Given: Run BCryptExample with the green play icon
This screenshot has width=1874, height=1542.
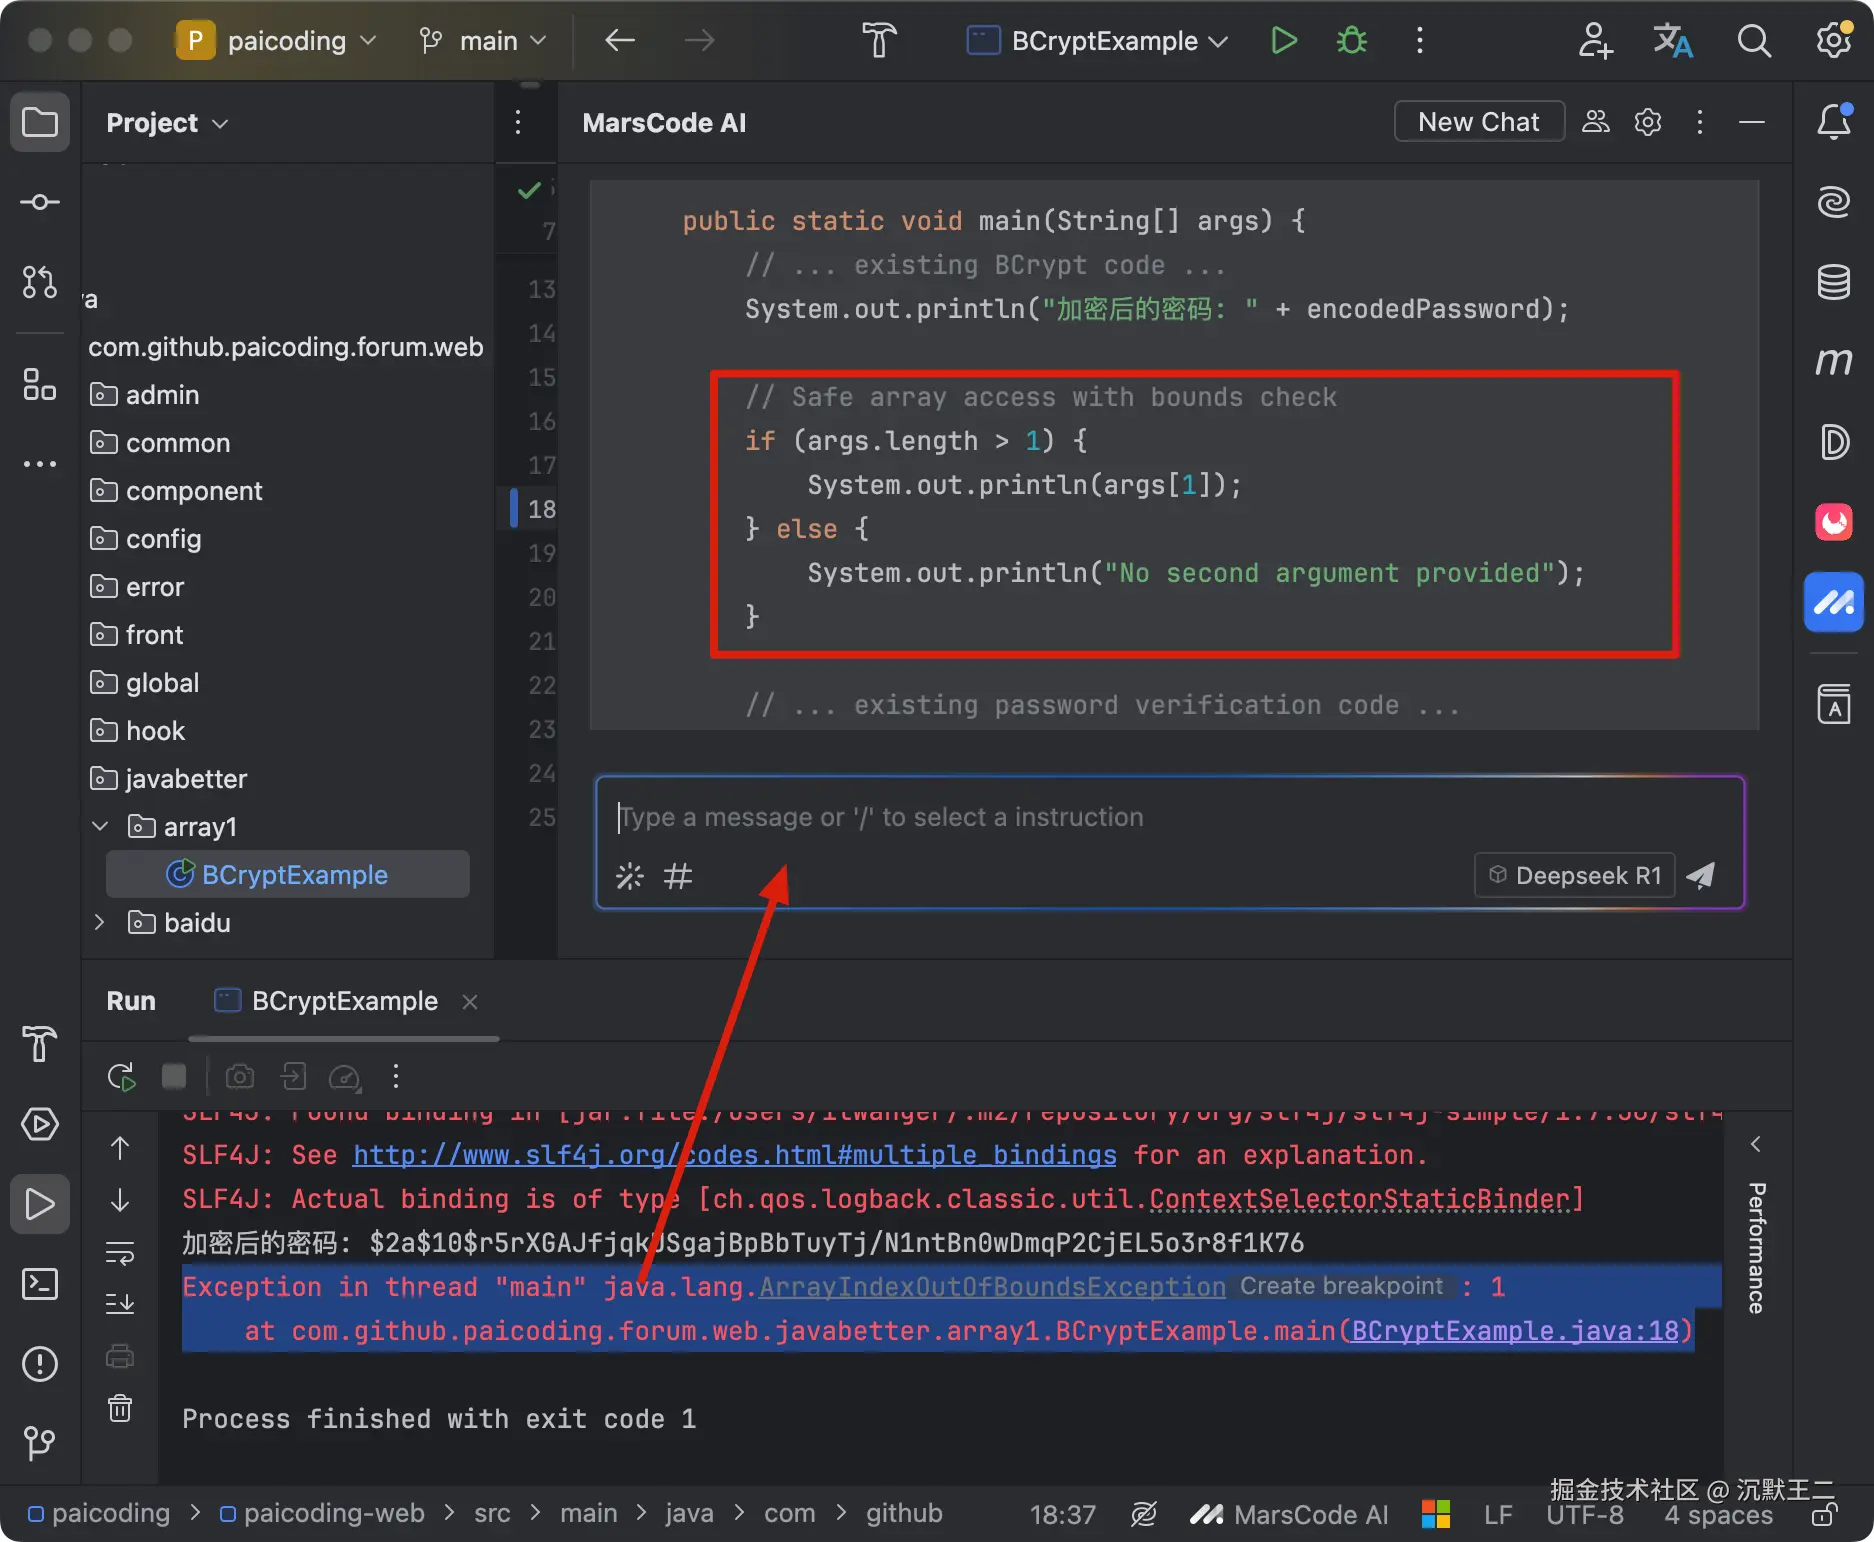Looking at the screenshot, I should click(1284, 41).
